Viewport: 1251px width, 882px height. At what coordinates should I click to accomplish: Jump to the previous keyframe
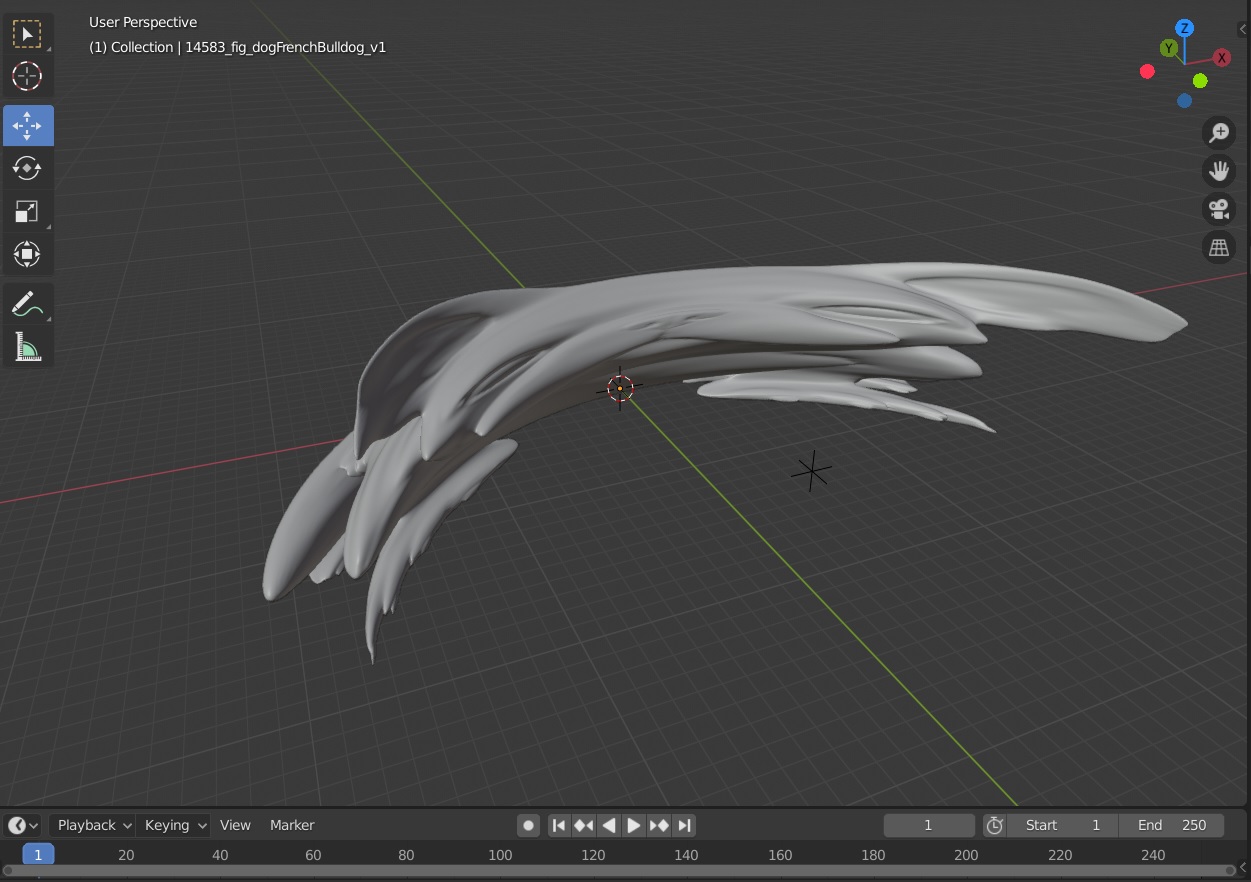point(584,825)
